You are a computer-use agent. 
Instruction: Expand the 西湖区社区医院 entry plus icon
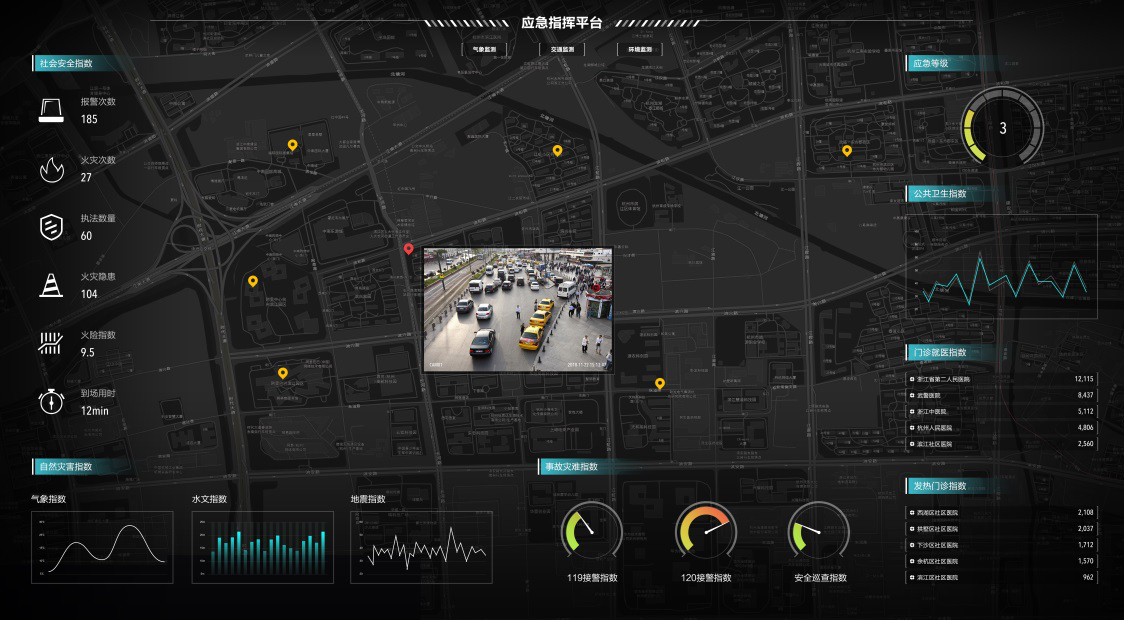[x=911, y=512]
